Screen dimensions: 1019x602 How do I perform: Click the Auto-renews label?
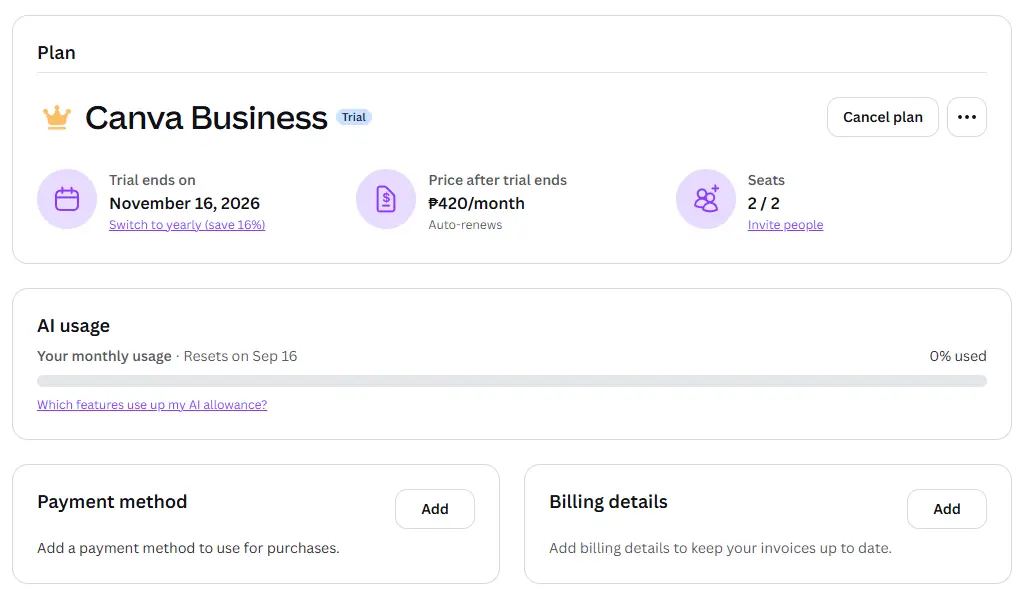465,225
